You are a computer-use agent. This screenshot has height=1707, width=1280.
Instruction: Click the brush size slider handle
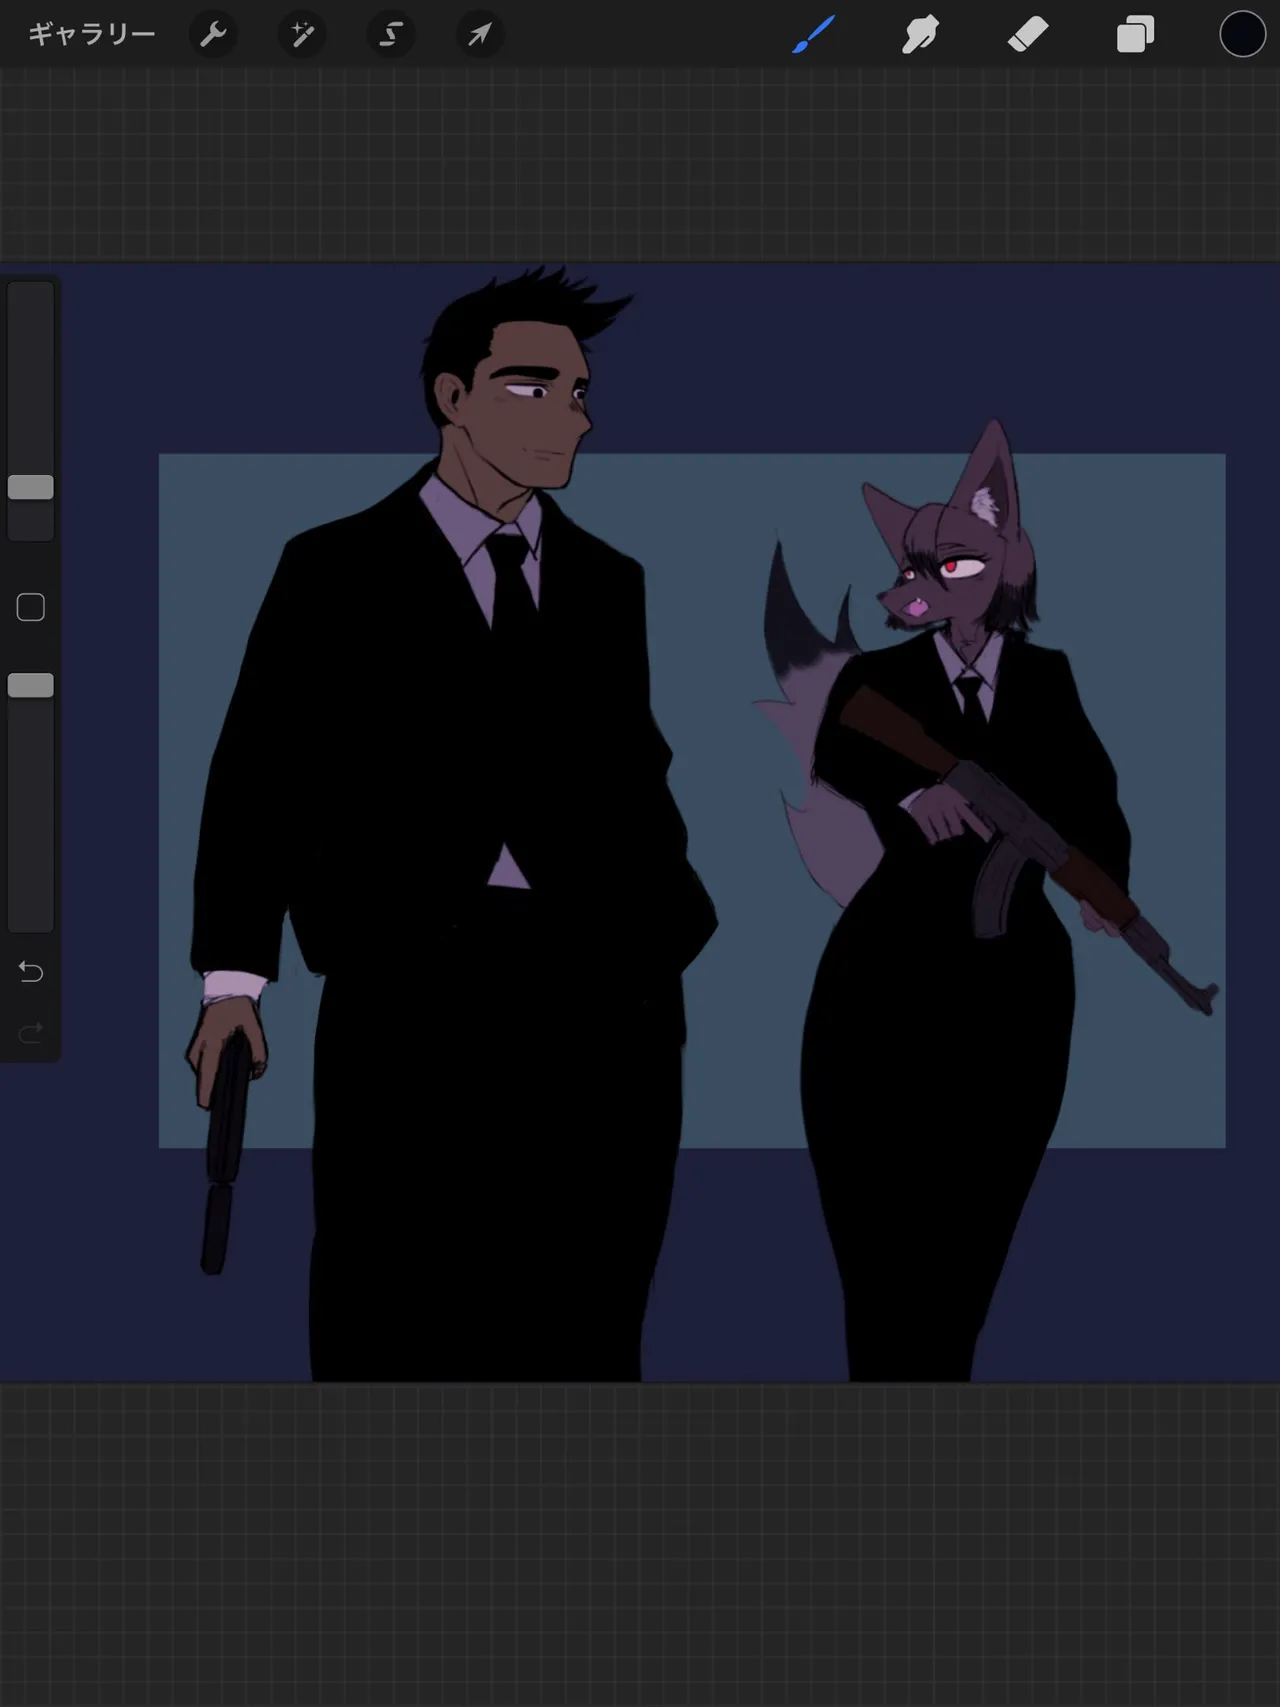31,487
